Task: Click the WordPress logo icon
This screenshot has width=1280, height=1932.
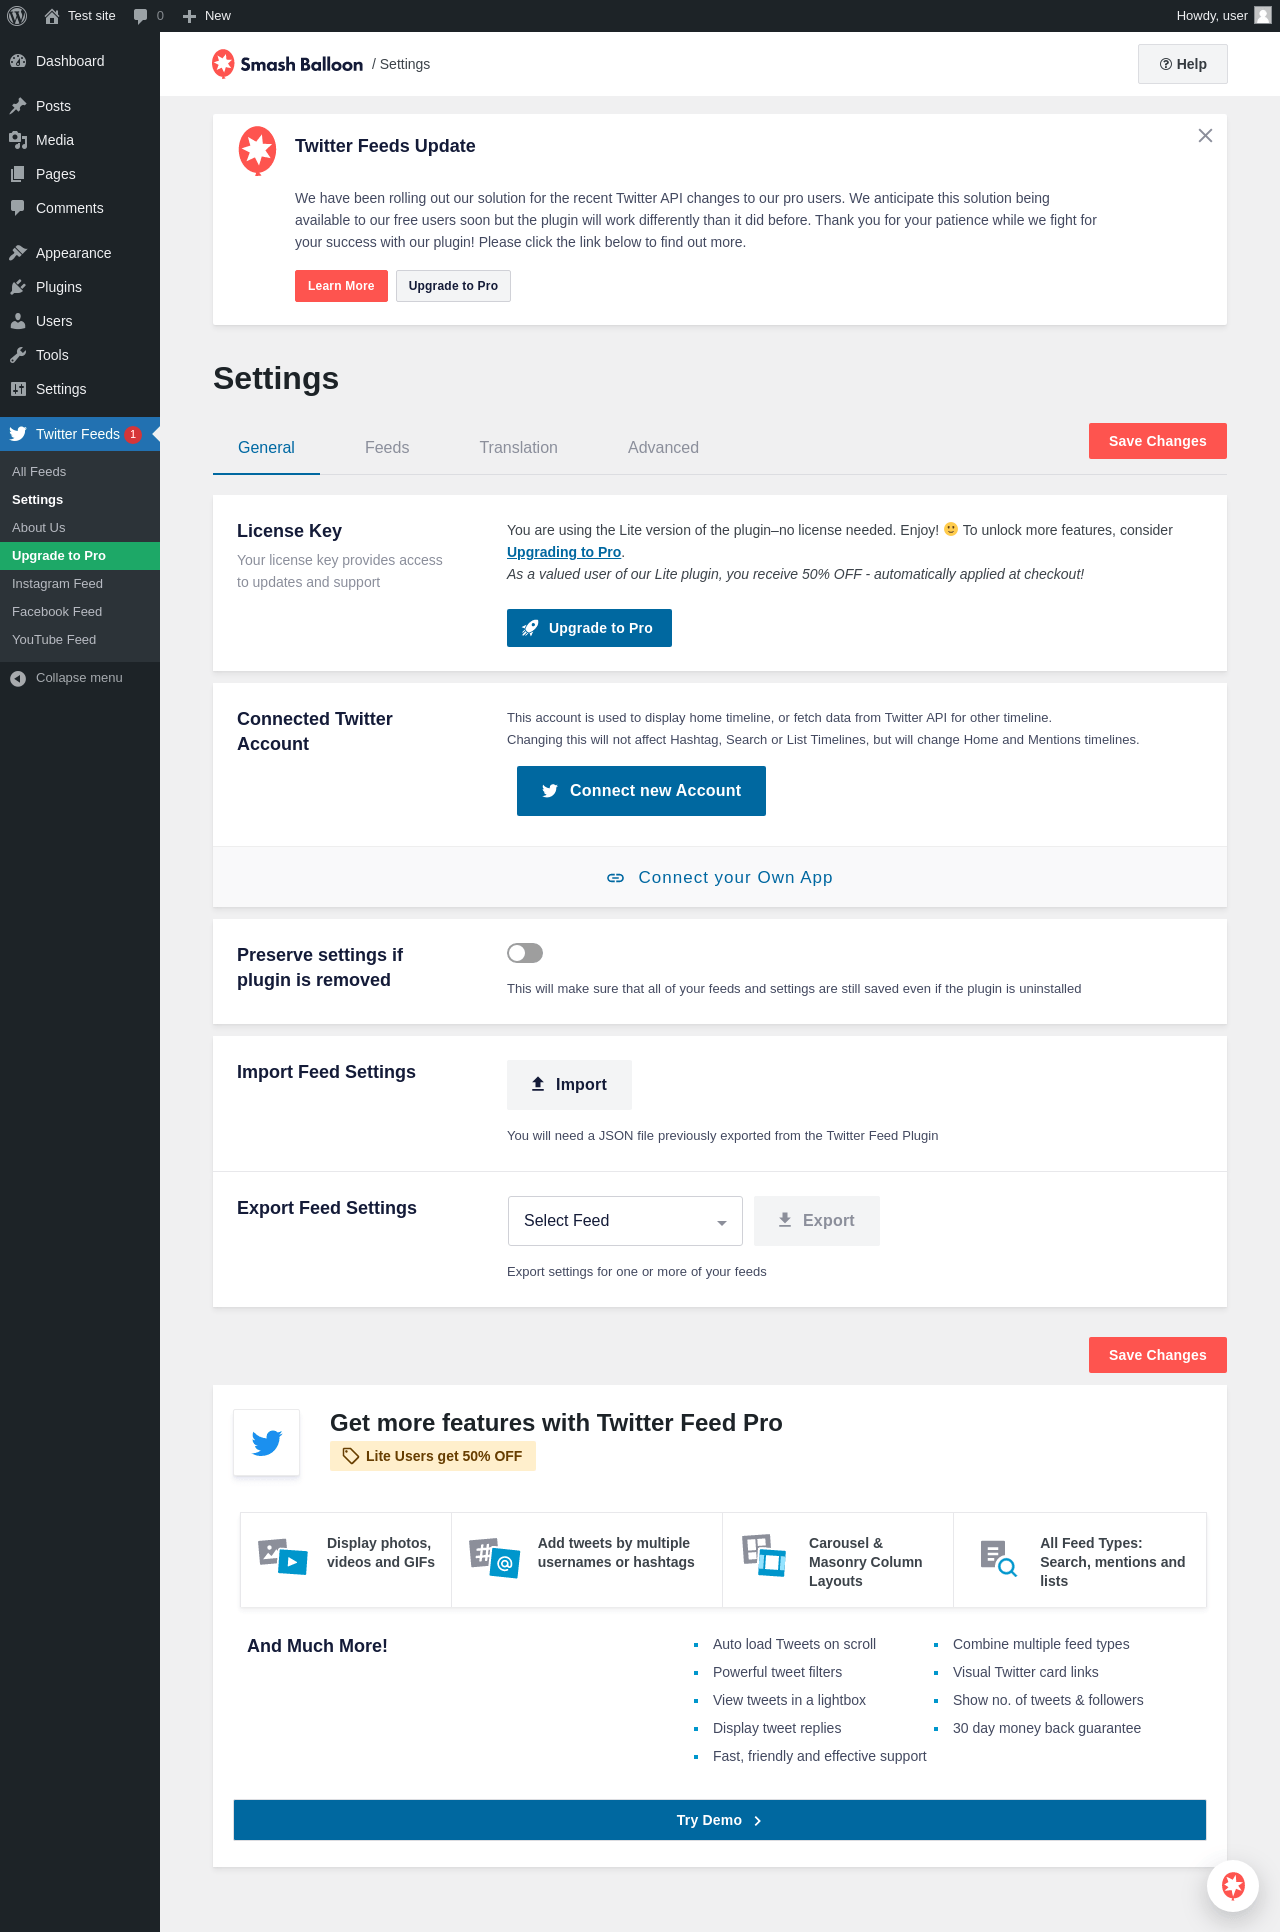Action: 17,16
